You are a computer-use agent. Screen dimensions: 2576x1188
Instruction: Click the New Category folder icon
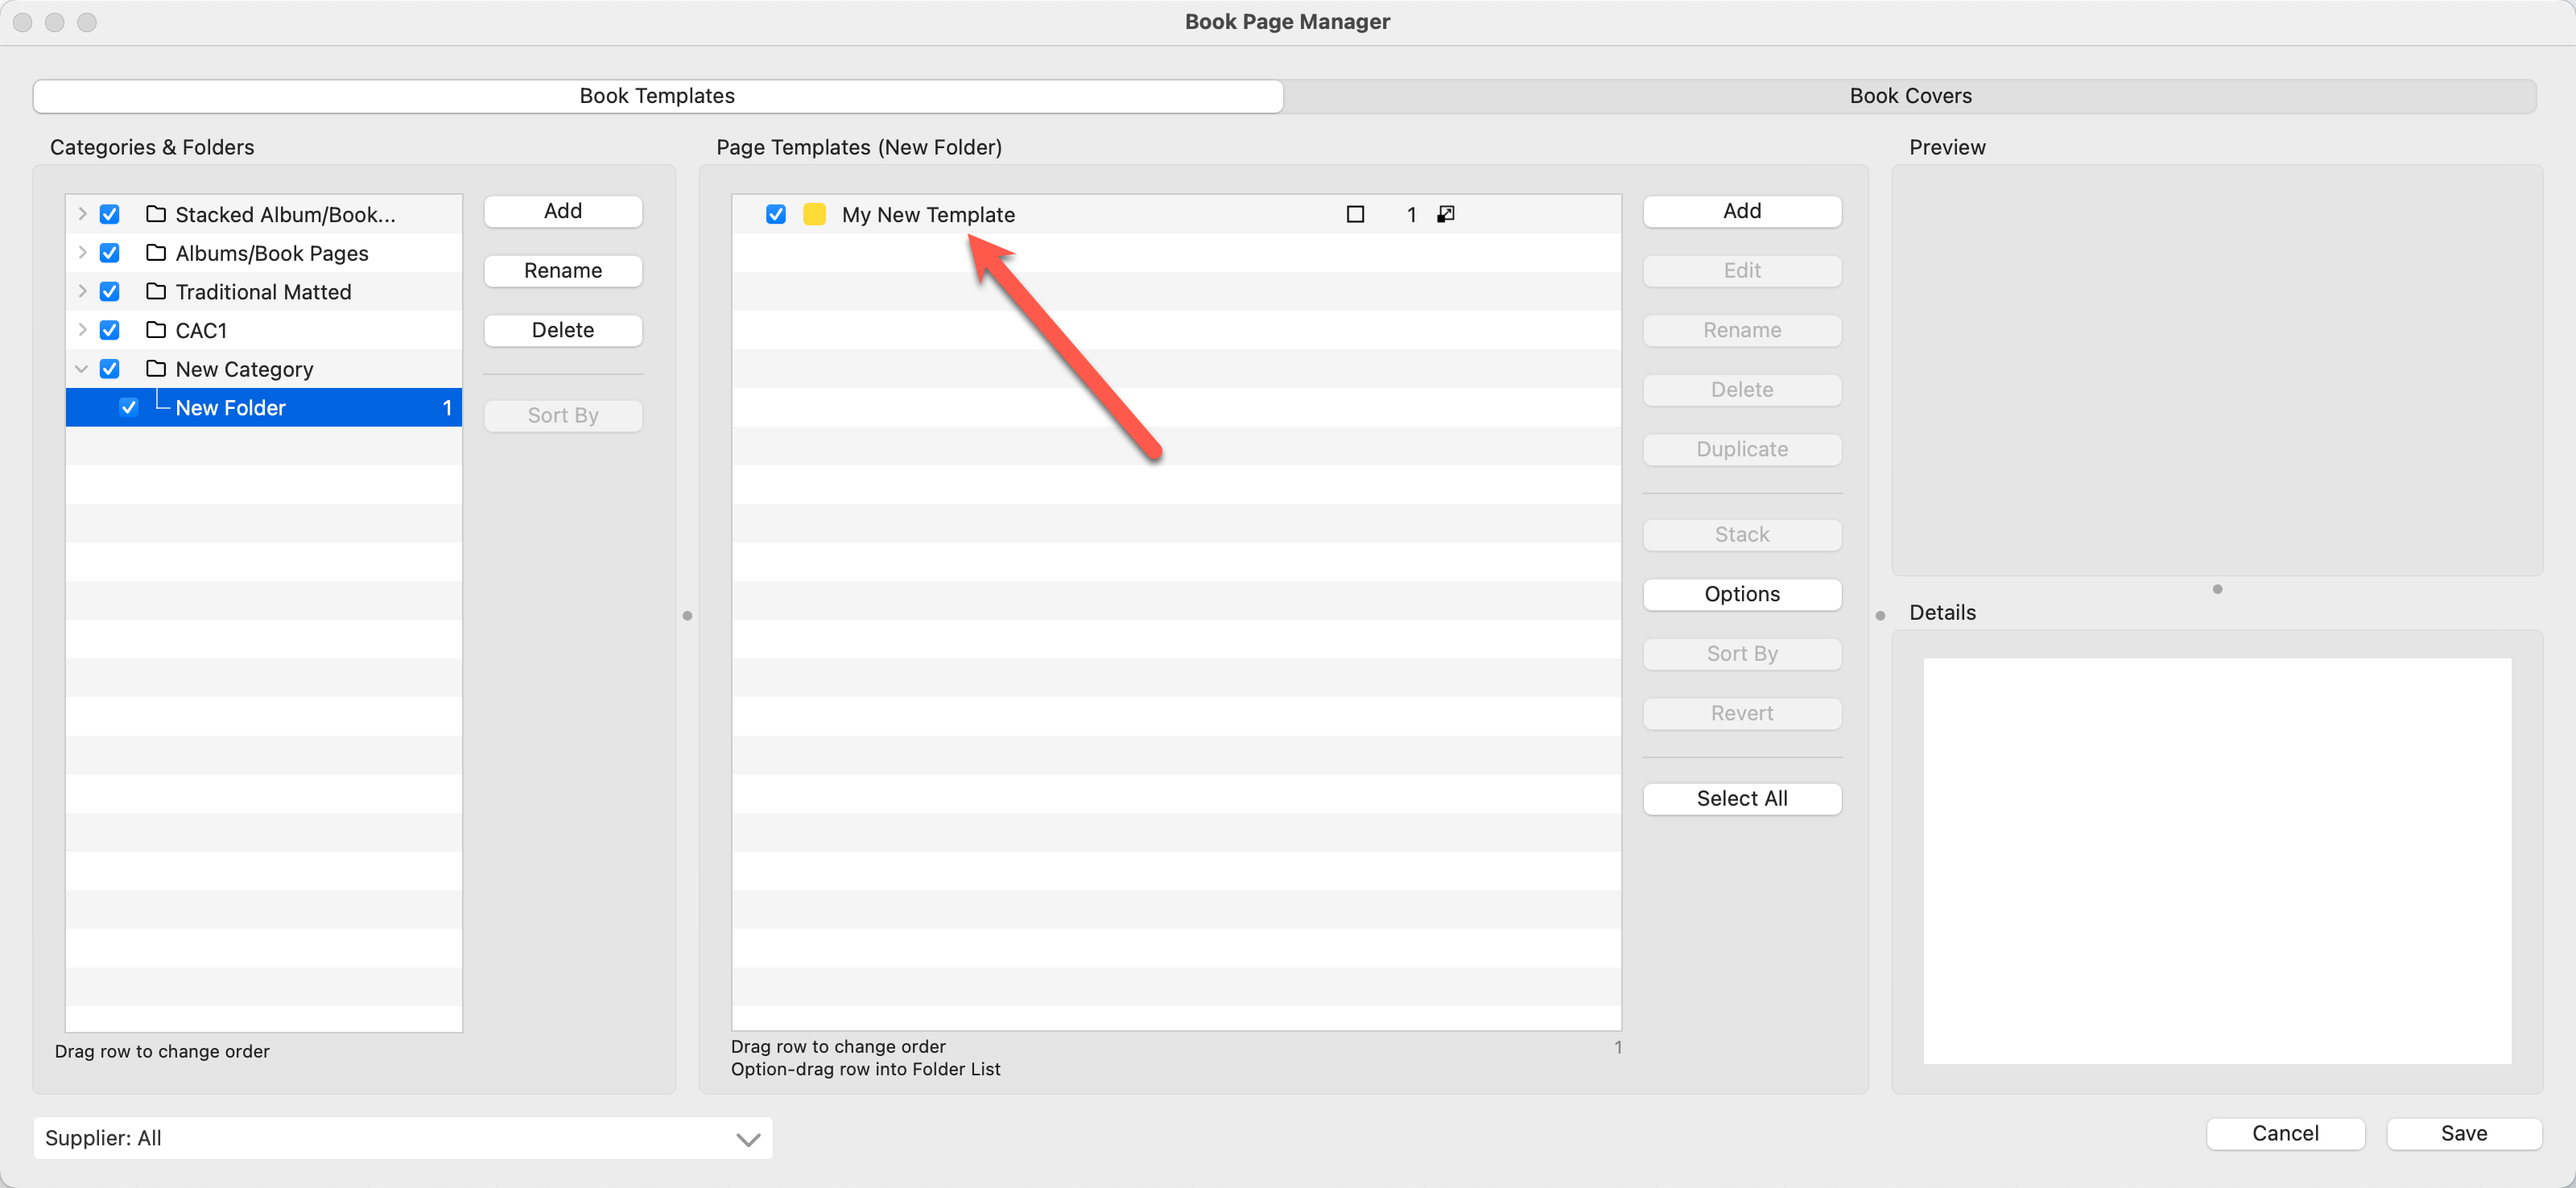[x=156, y=369]
